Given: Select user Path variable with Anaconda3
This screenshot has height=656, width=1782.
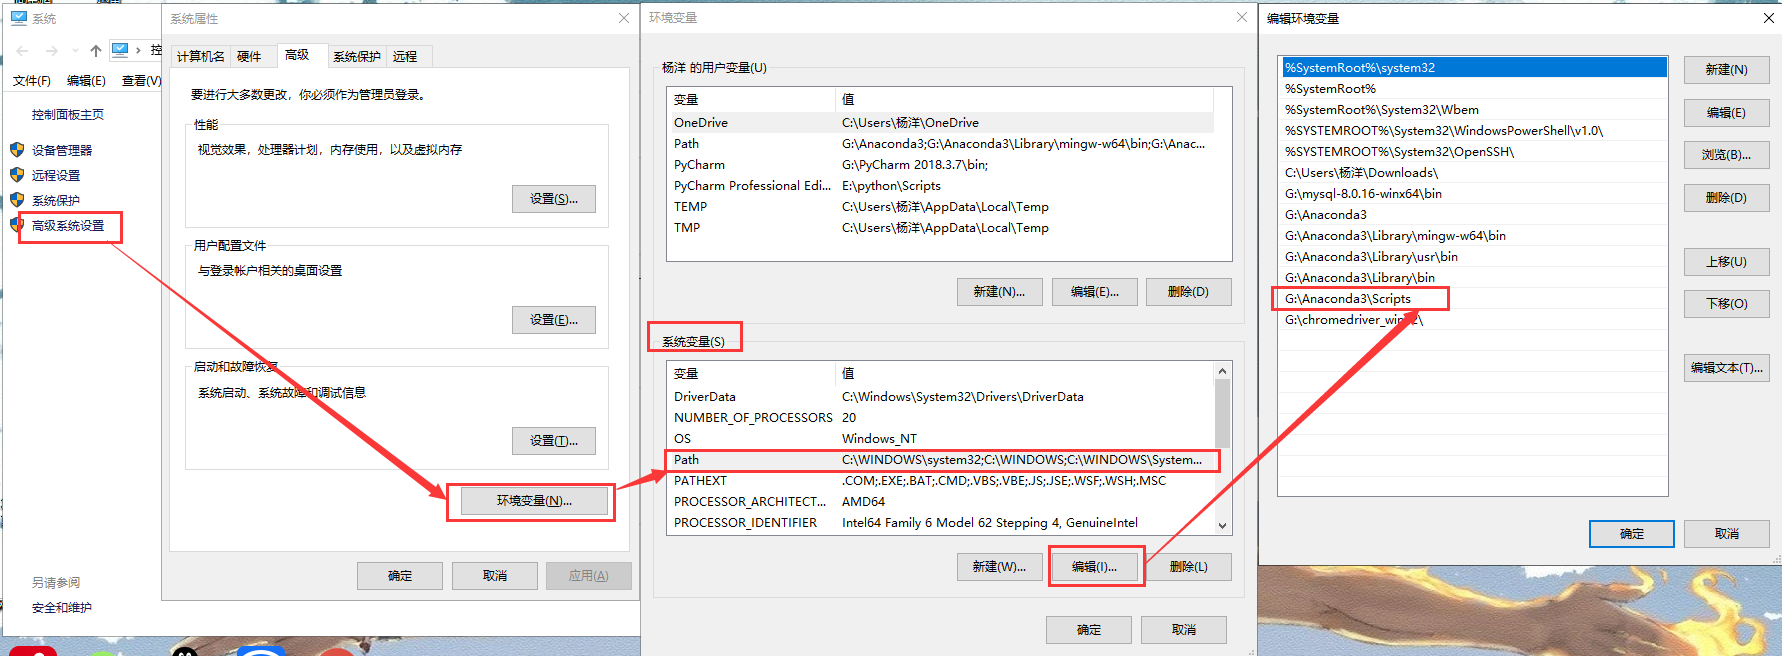Looking at the screenshot, I should pos(940,144).
